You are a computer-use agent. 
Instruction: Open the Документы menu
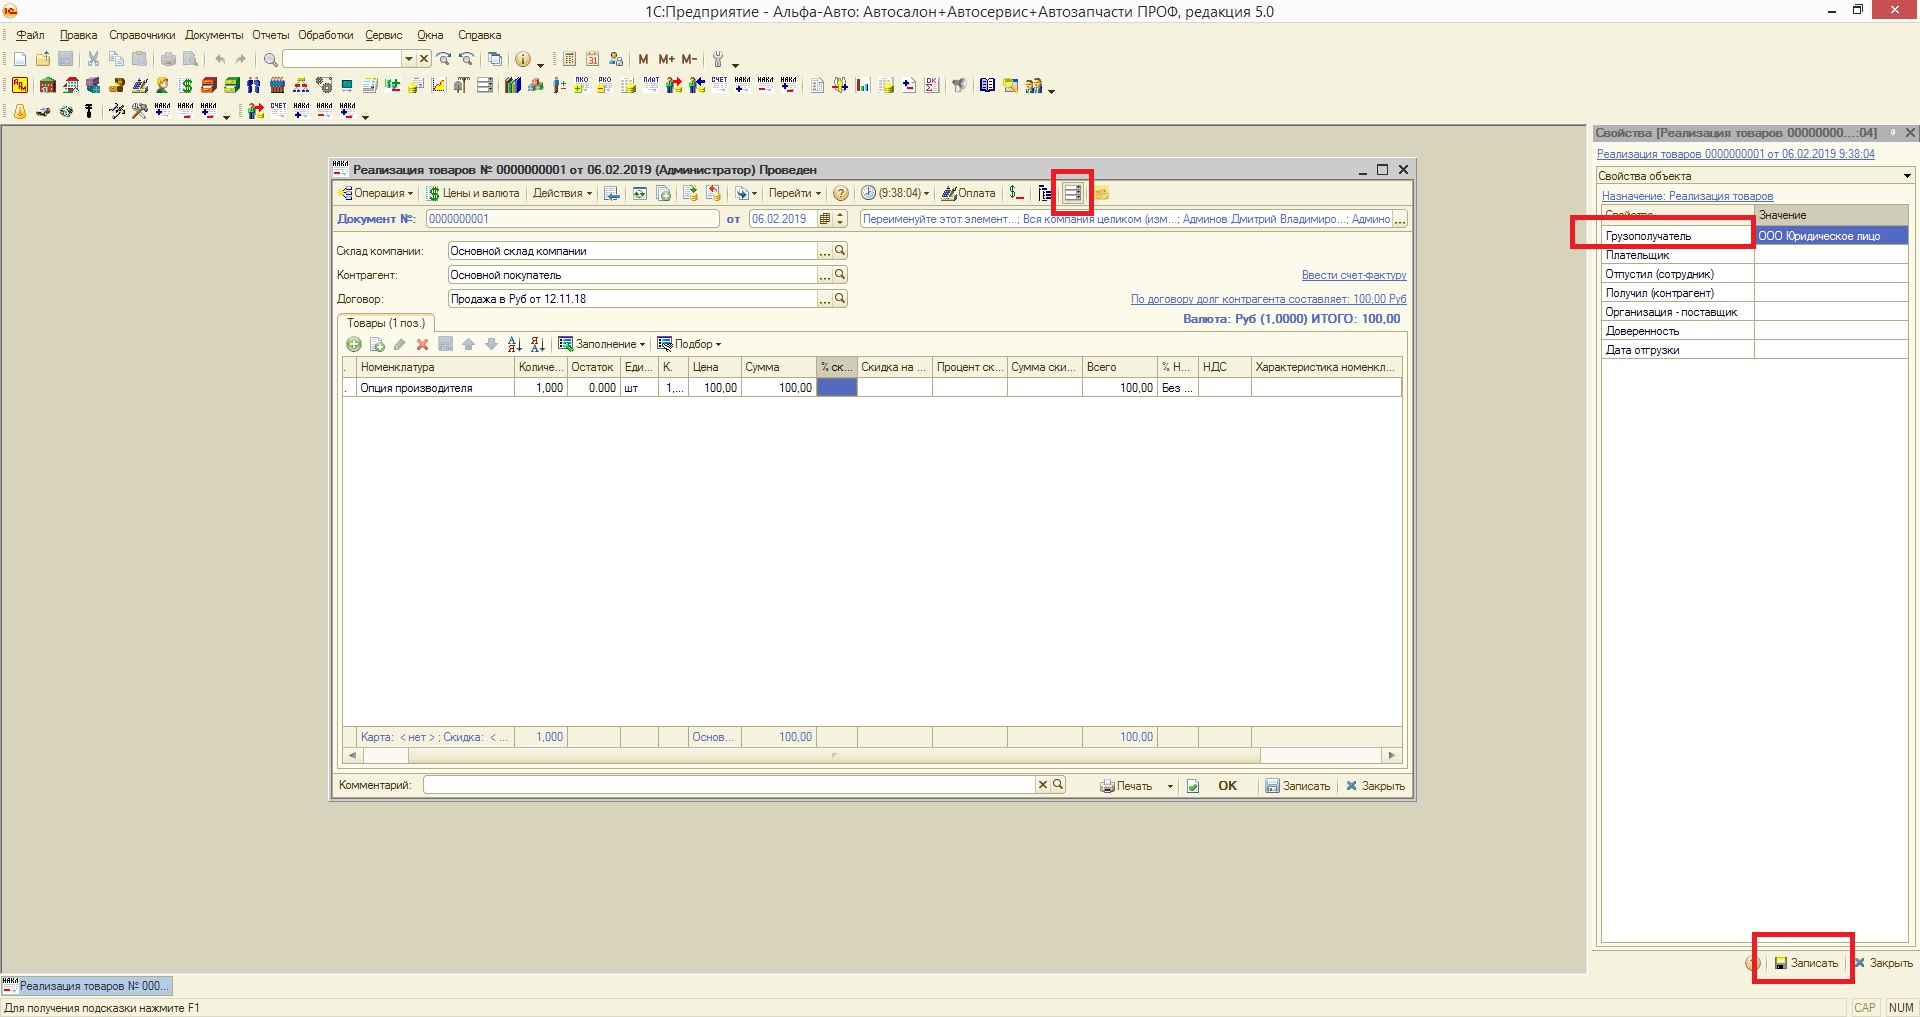coord(214,35)
